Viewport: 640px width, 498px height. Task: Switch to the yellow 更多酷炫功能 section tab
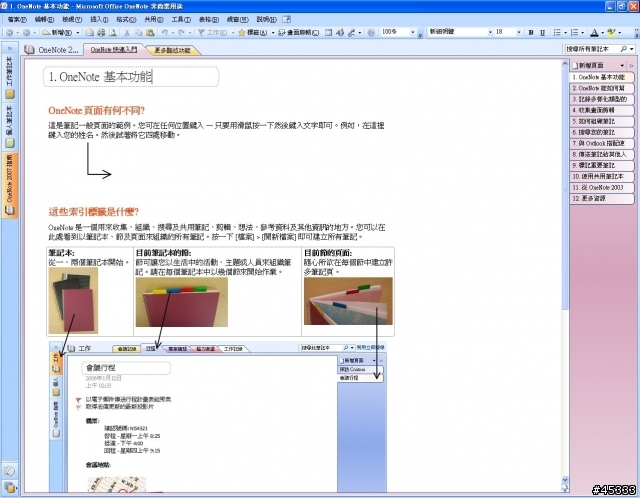(x=172, y=50)
